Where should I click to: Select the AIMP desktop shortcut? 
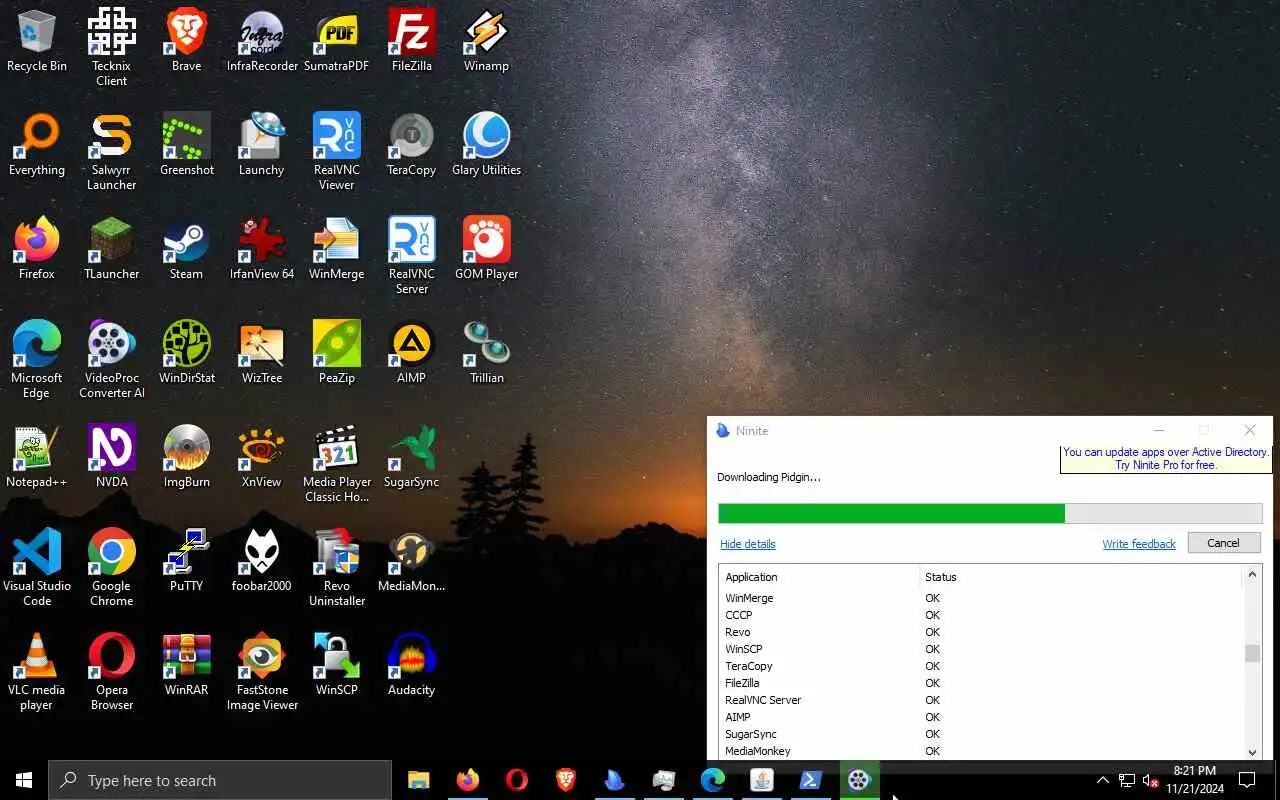(412, 353)
